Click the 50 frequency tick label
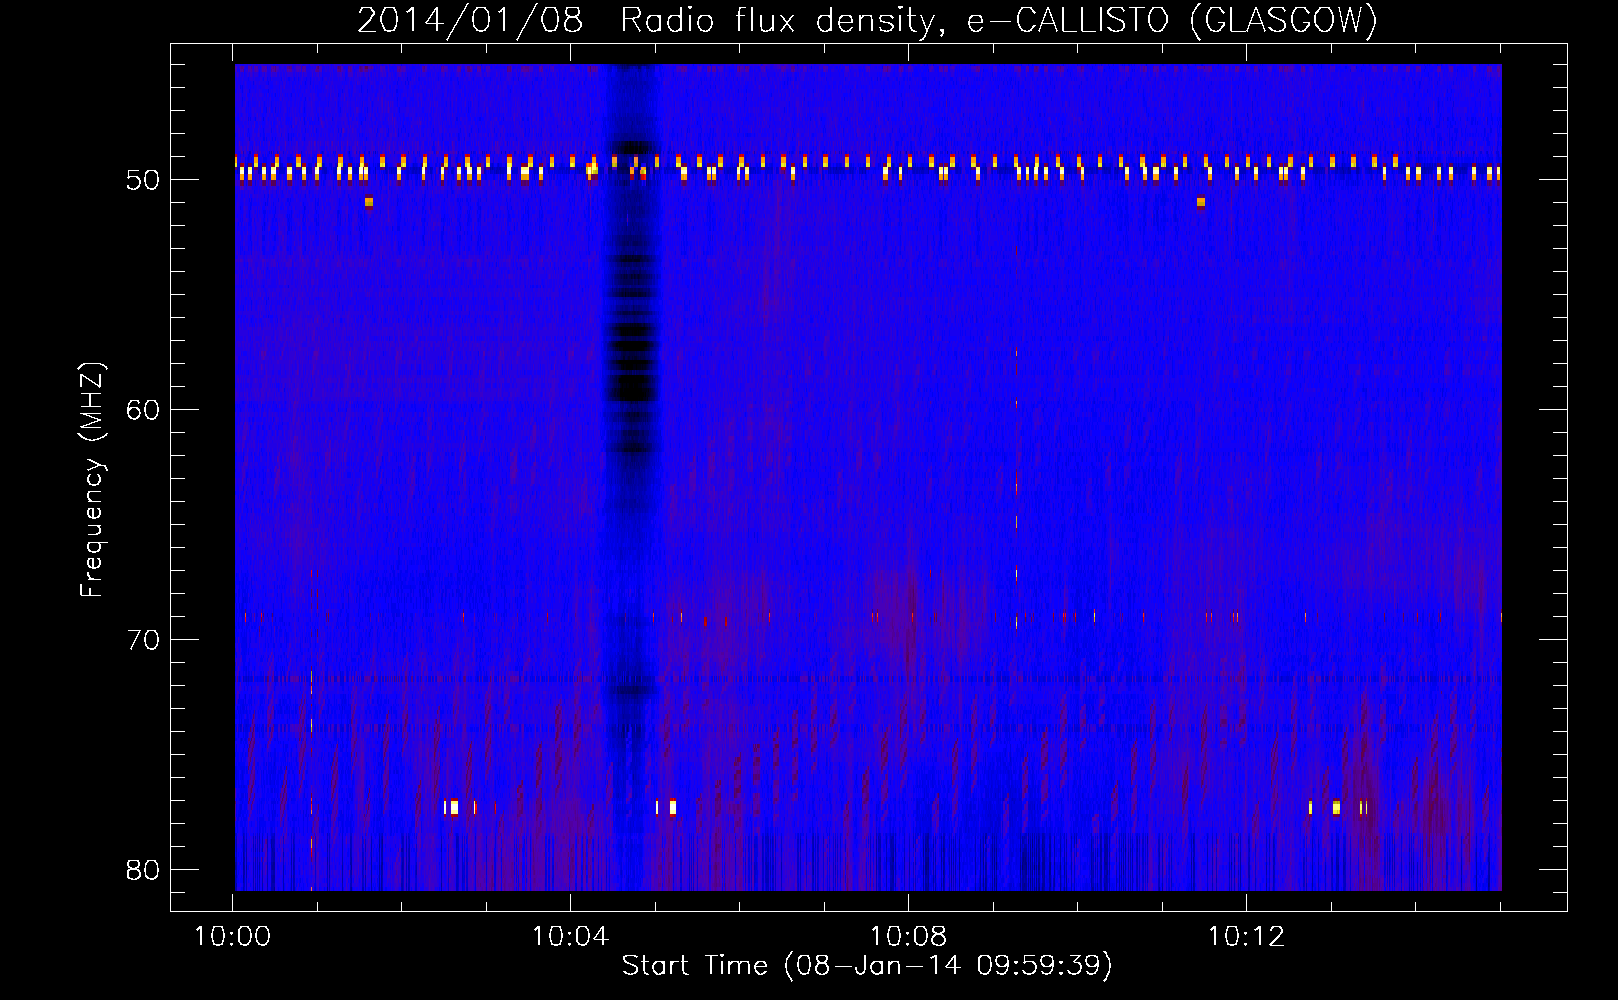This screenshot has height=1000, width=1618. click(143, 180)
